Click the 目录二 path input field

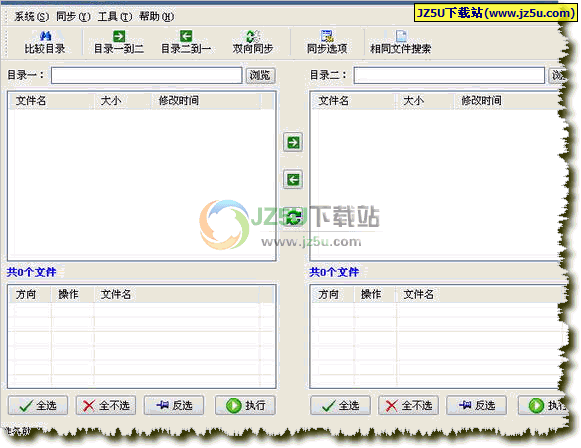pyautogui.click(x=449, y=76)
